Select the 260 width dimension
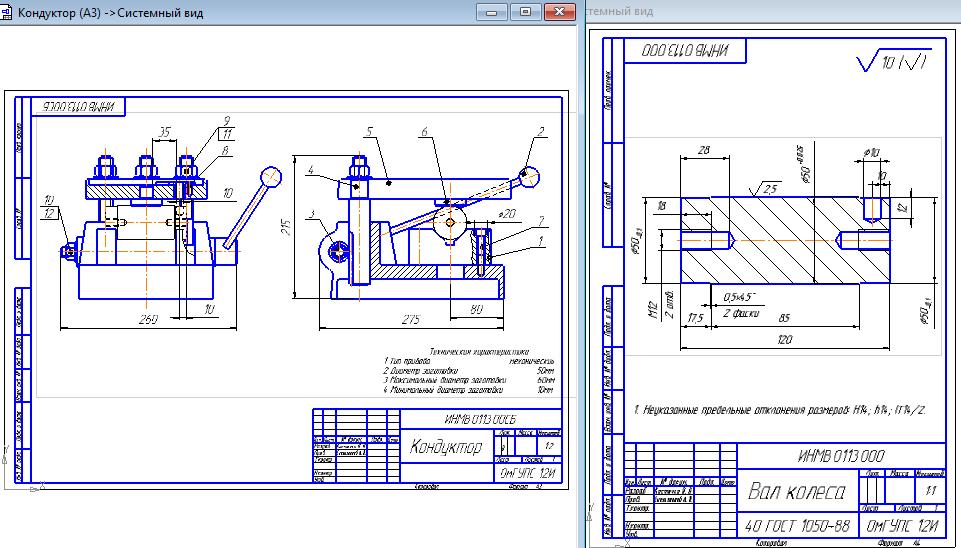 coord(148,319)
